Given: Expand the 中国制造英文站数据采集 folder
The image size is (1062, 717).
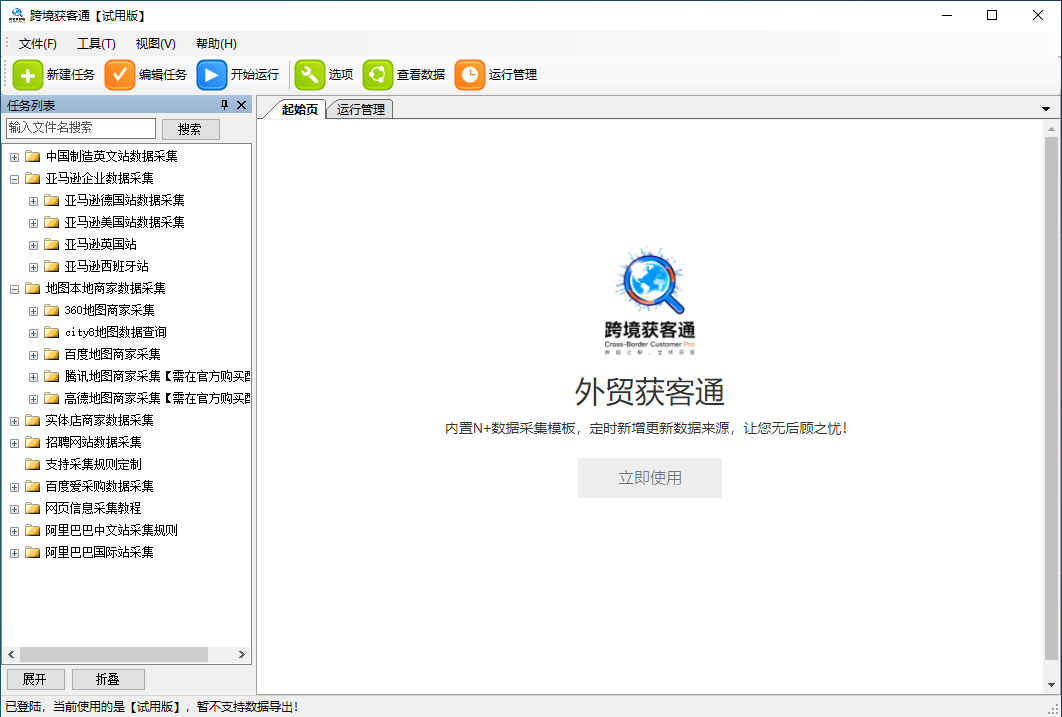Looking at the screenshot, I should [x=14, y=157].
